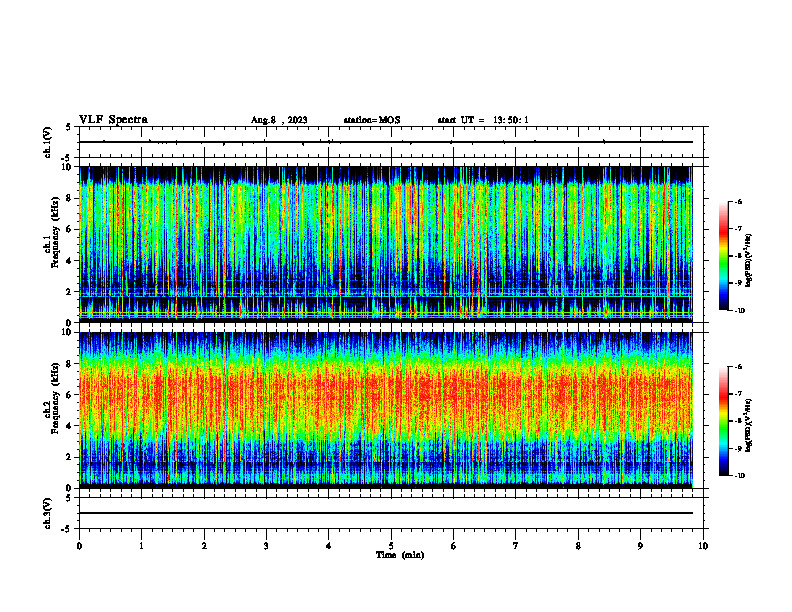The width and height of the screenshot is (792, 612).
Task: Click the ch.1 voltage waveform trace
Action: (x=386, y=142)
